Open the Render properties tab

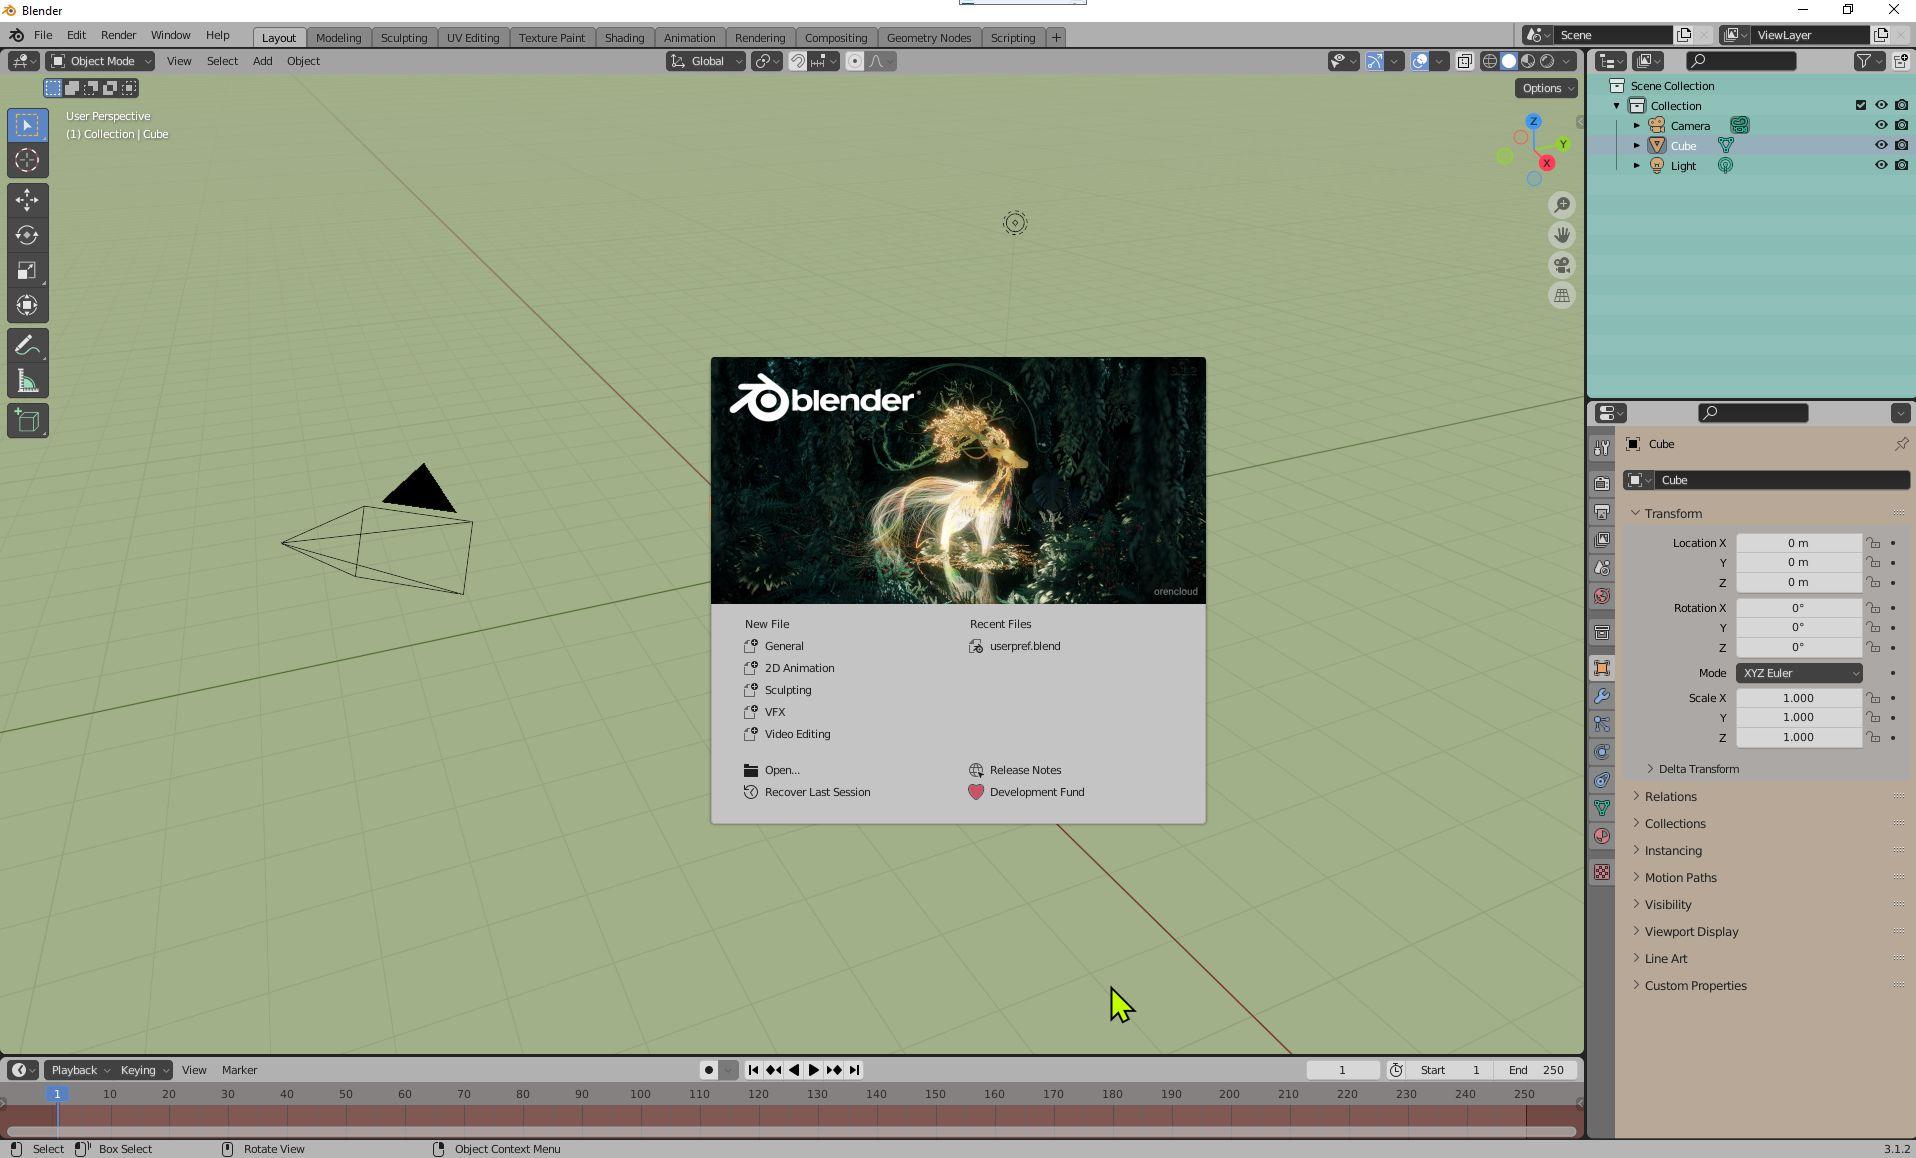click(1602, 484)
